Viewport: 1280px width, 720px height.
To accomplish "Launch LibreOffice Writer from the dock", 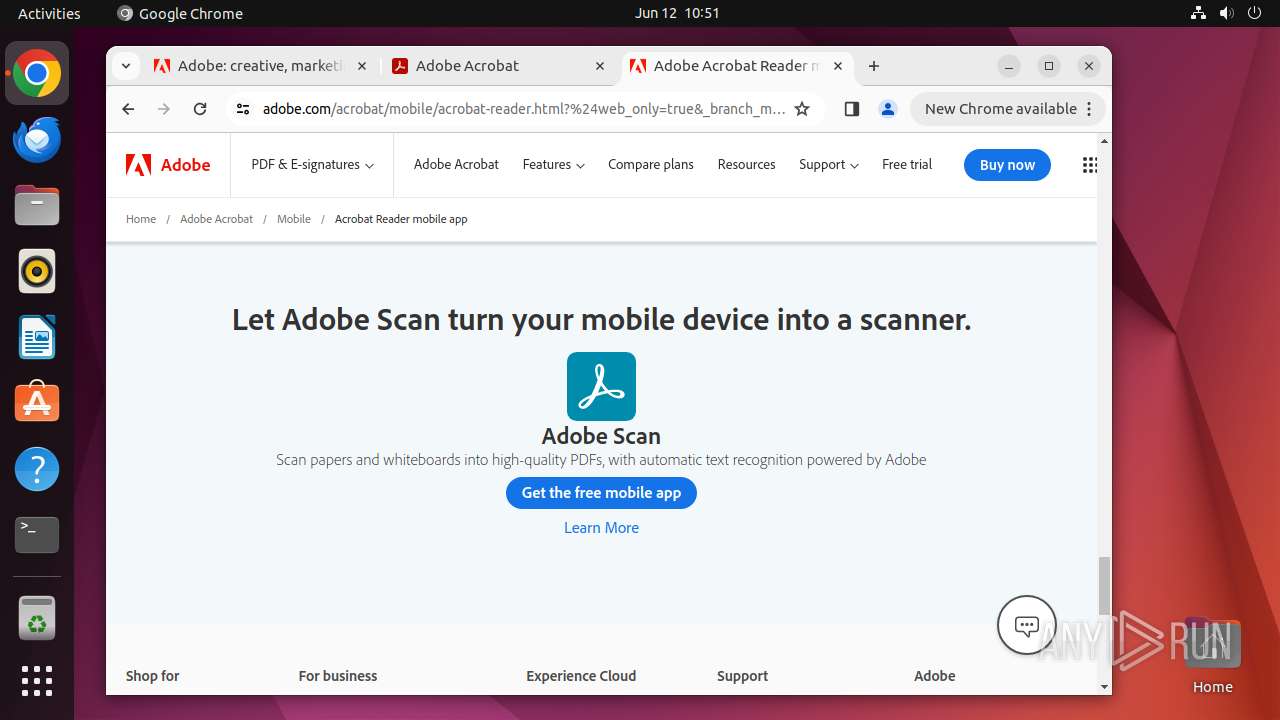I will click(x=37, y=337).
